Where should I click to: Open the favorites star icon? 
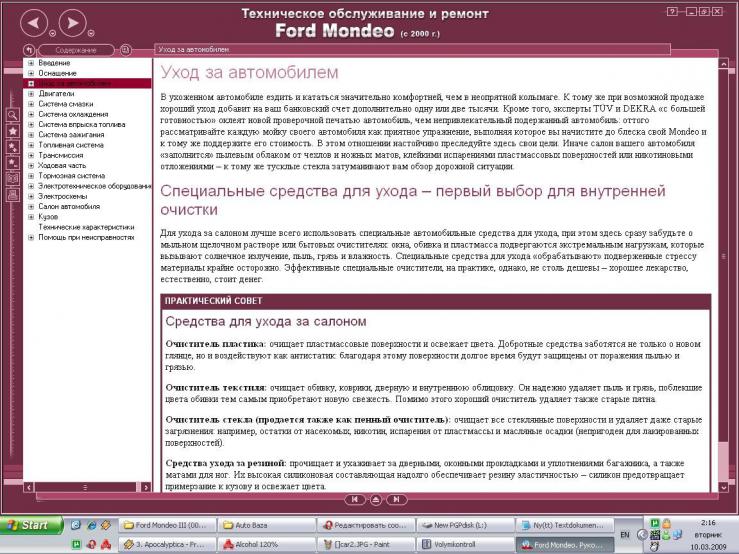click(x=13, y=131)
